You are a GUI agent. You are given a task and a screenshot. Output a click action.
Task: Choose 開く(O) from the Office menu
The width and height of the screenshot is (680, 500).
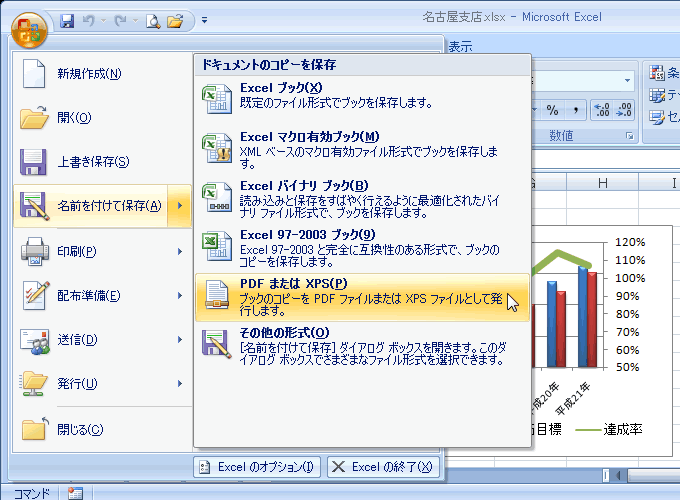pos(103,118)
